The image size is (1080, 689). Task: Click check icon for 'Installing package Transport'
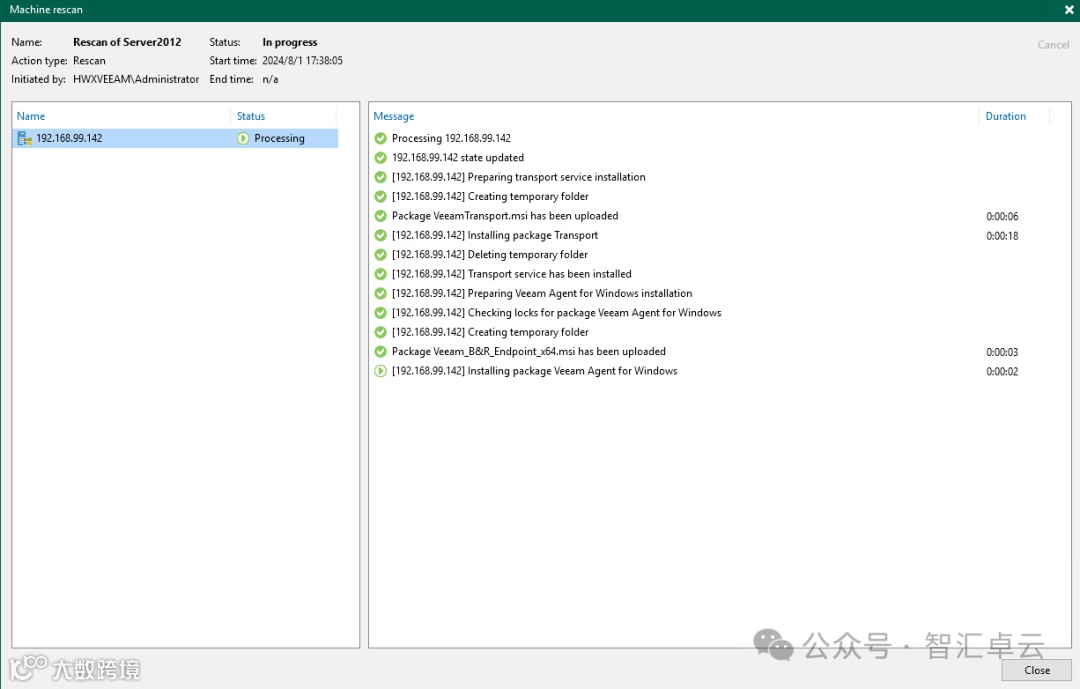pos(380,235)
